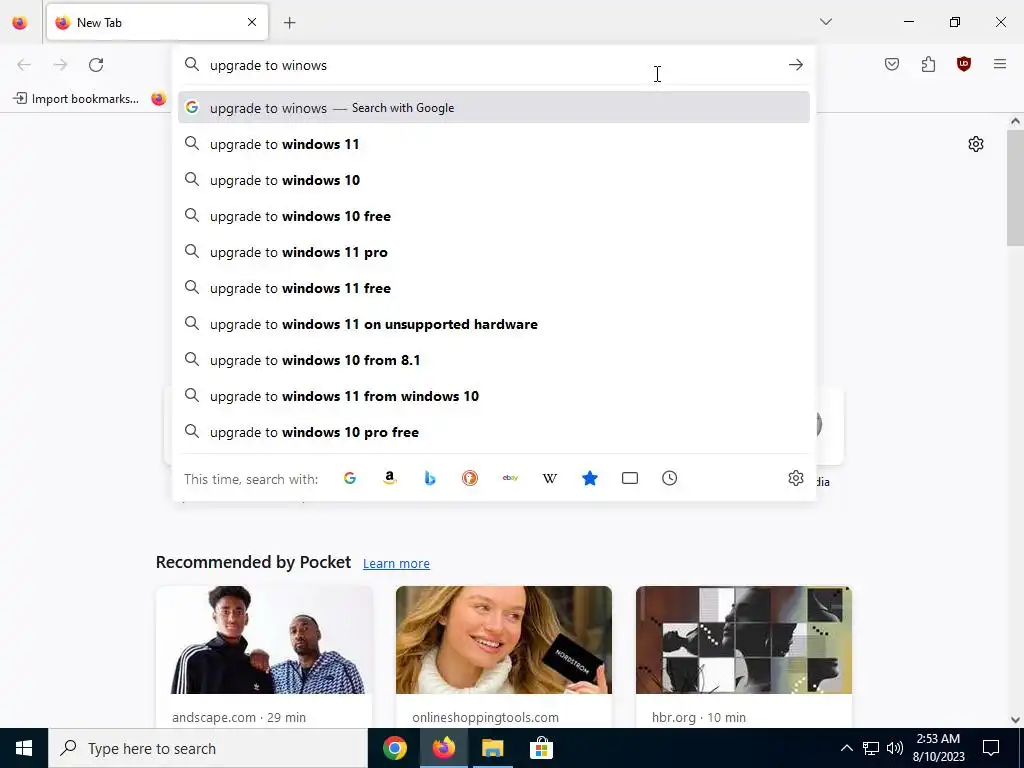Search open tabs with the tab icon
Viewport: 1024px width, 768px height.
(x=630, y=479)
